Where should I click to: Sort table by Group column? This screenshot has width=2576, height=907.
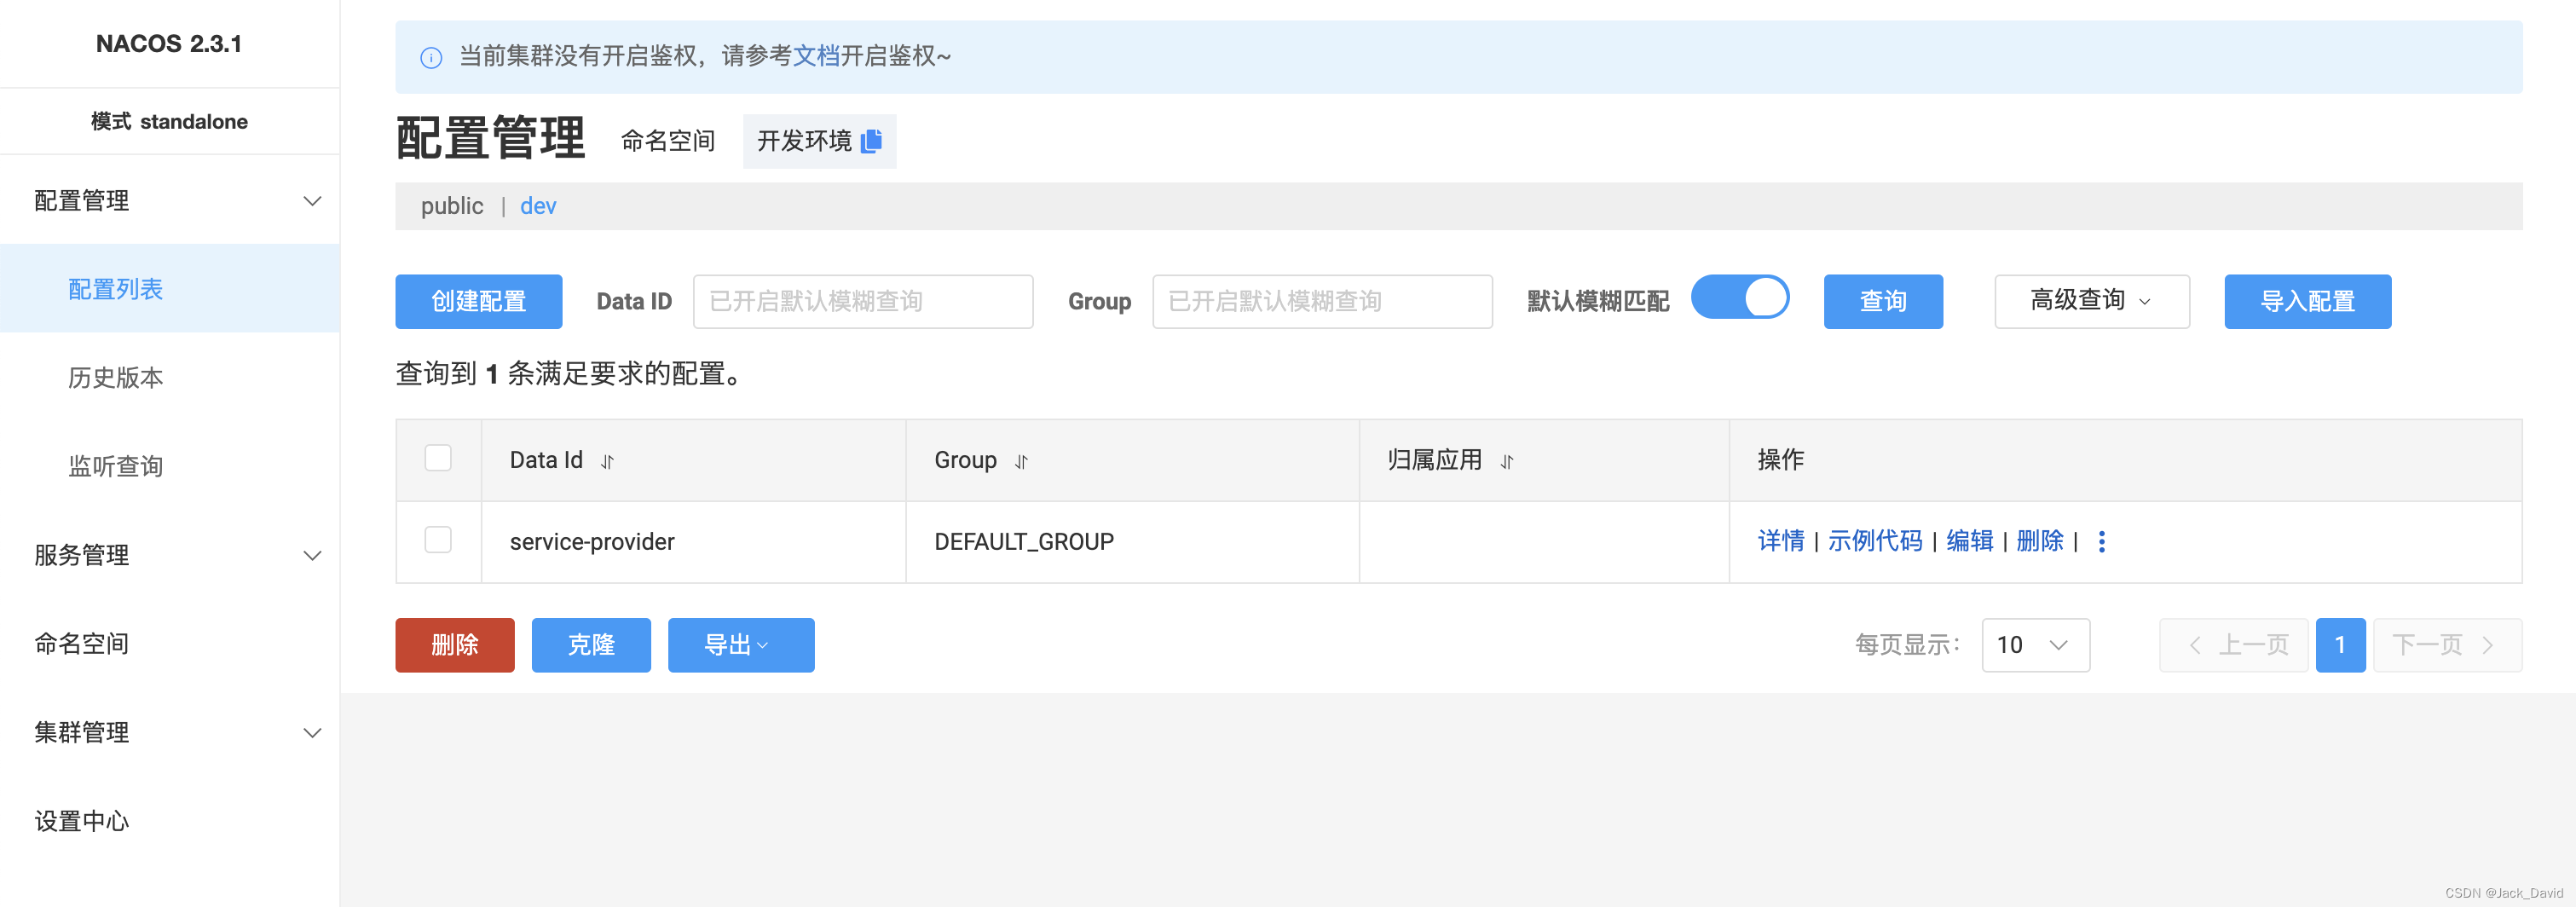tap(1021, 461)
